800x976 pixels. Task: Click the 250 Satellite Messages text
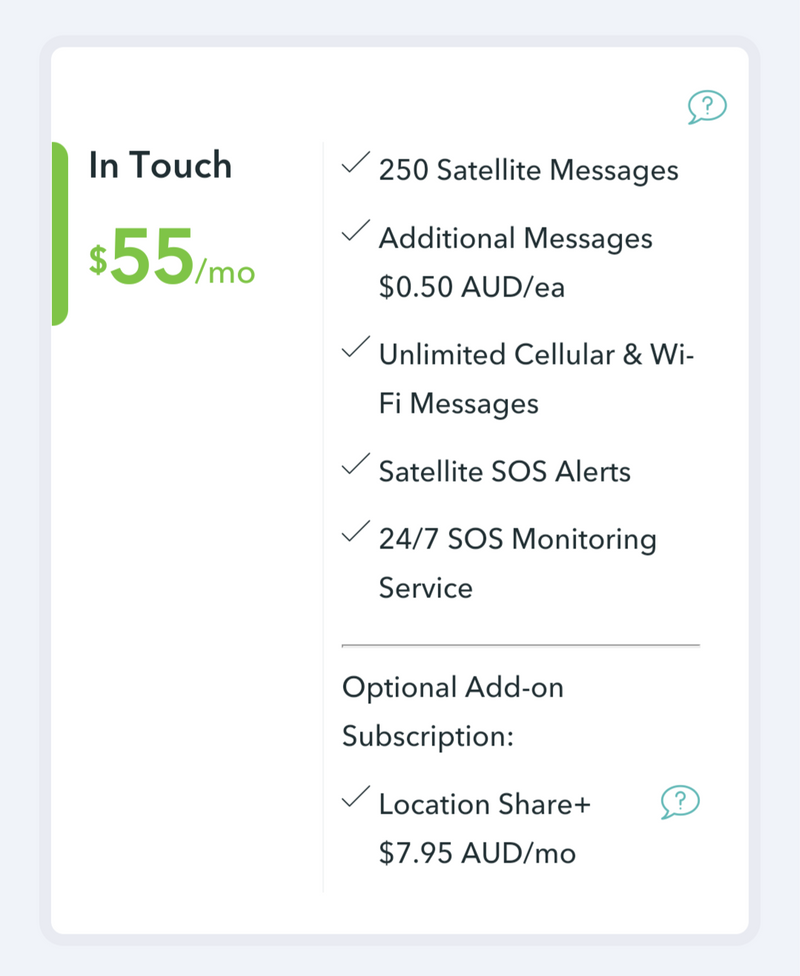528,170
